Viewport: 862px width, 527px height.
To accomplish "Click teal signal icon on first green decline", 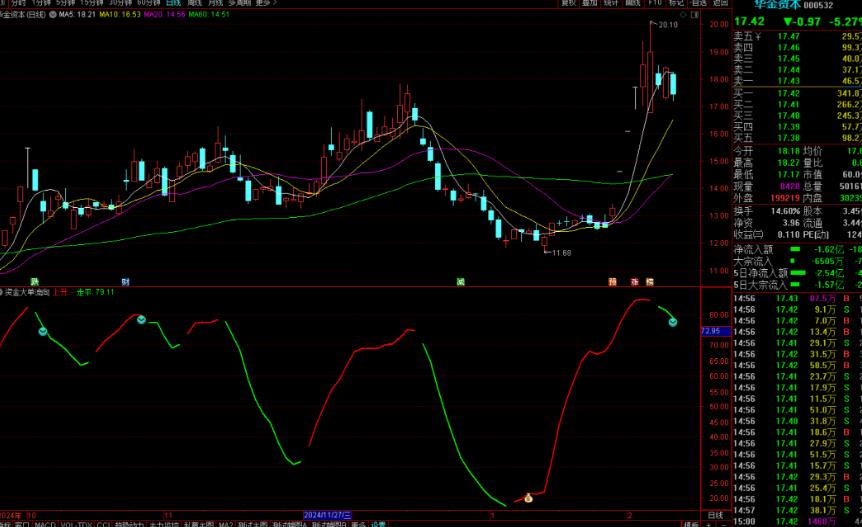I will point(43,331).
